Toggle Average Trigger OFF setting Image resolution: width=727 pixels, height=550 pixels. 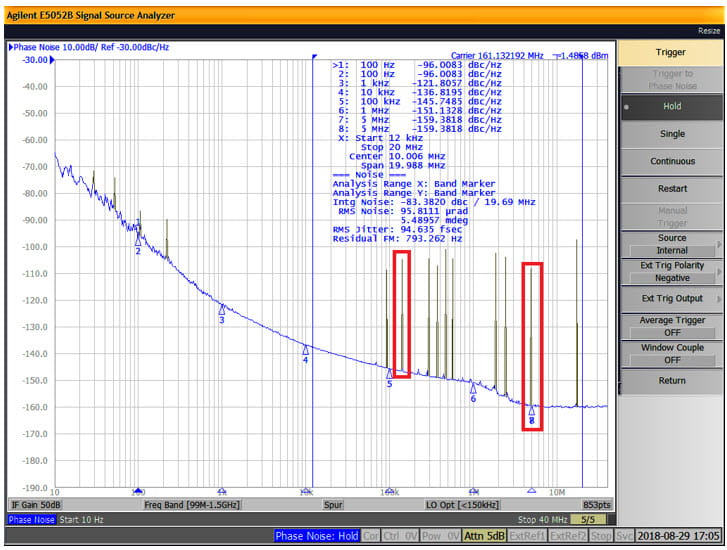click(672, 326)
